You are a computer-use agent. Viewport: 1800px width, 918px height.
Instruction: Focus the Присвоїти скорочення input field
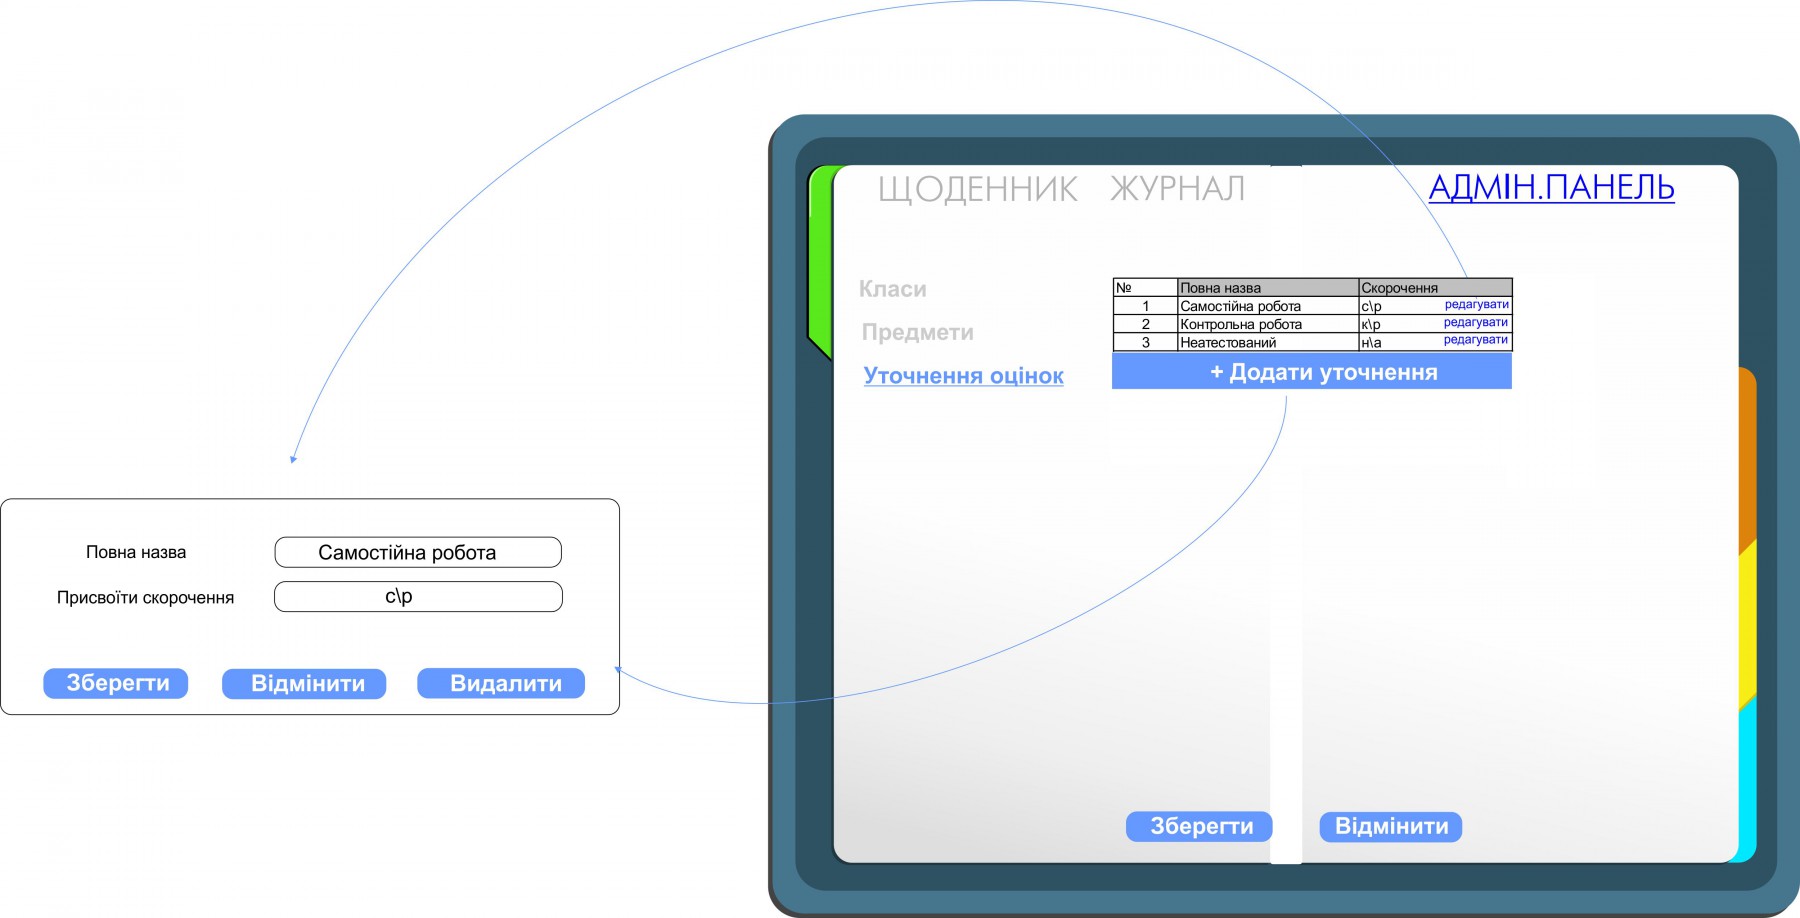coord(418,597)
